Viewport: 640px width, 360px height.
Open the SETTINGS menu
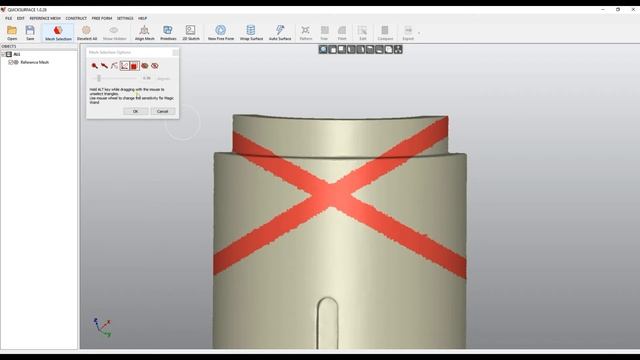(x=125, y=18)
